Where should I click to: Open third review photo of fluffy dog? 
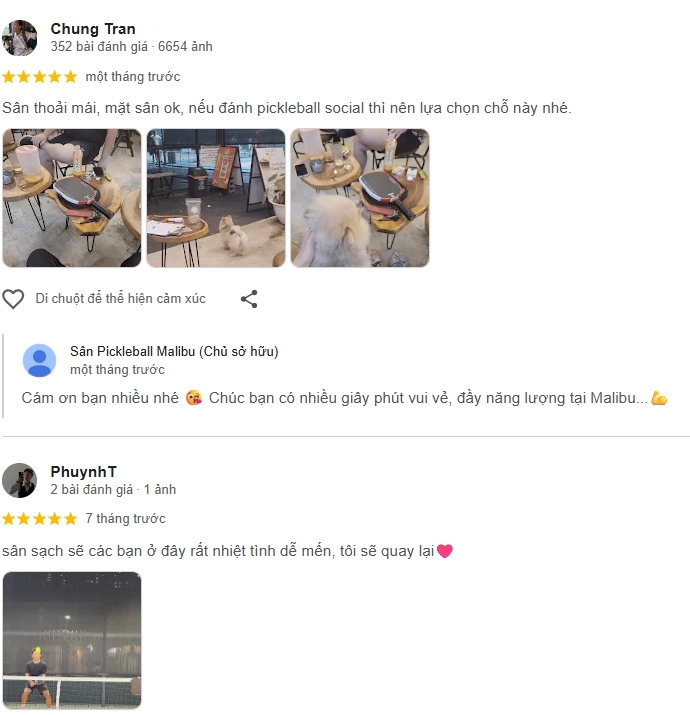click(x=360, y=198)
